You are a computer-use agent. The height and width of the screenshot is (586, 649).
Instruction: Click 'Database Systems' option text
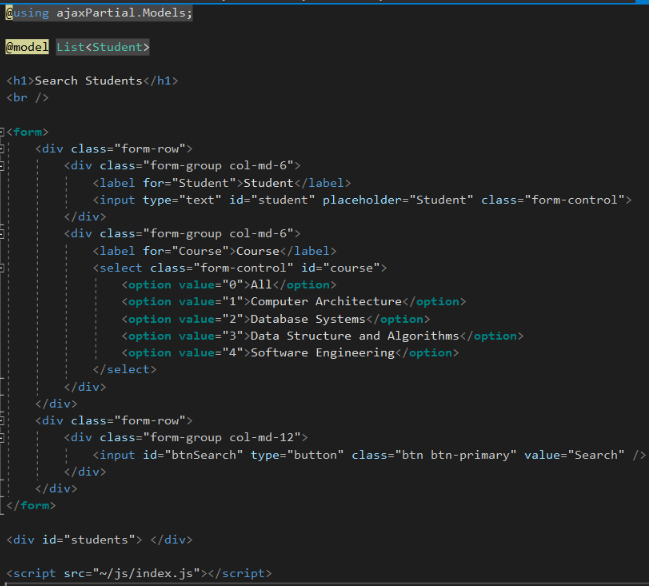308,319
